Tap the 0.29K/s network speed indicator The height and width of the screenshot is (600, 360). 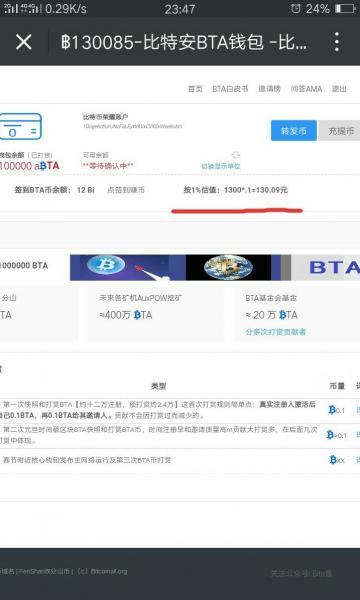66,8
